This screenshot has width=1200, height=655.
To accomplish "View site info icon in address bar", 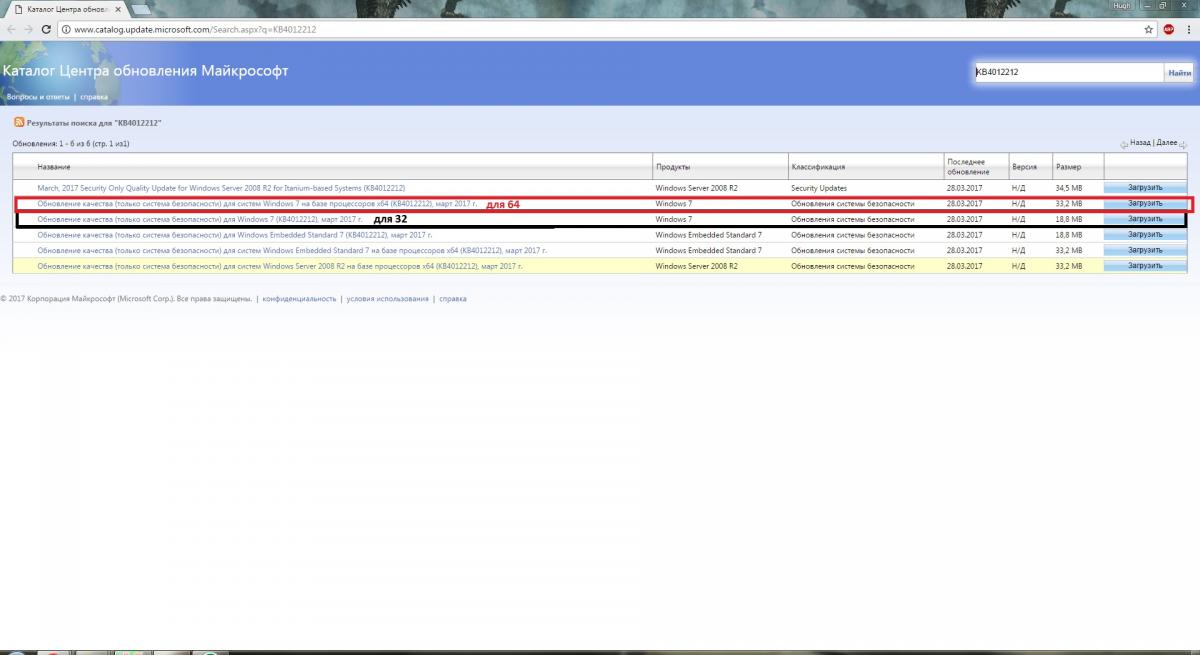I will (x=66, y=29).
